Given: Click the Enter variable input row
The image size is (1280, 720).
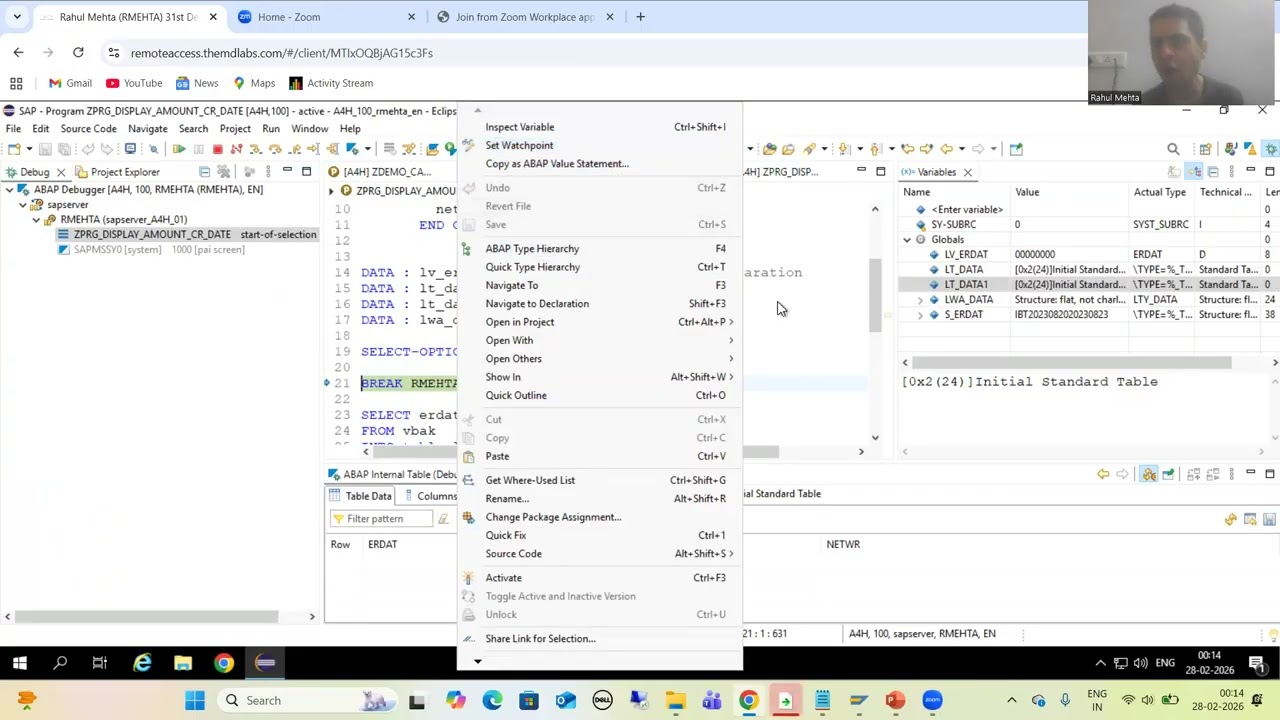Looking at the screenshot, I should click(x=1090, y=210).
